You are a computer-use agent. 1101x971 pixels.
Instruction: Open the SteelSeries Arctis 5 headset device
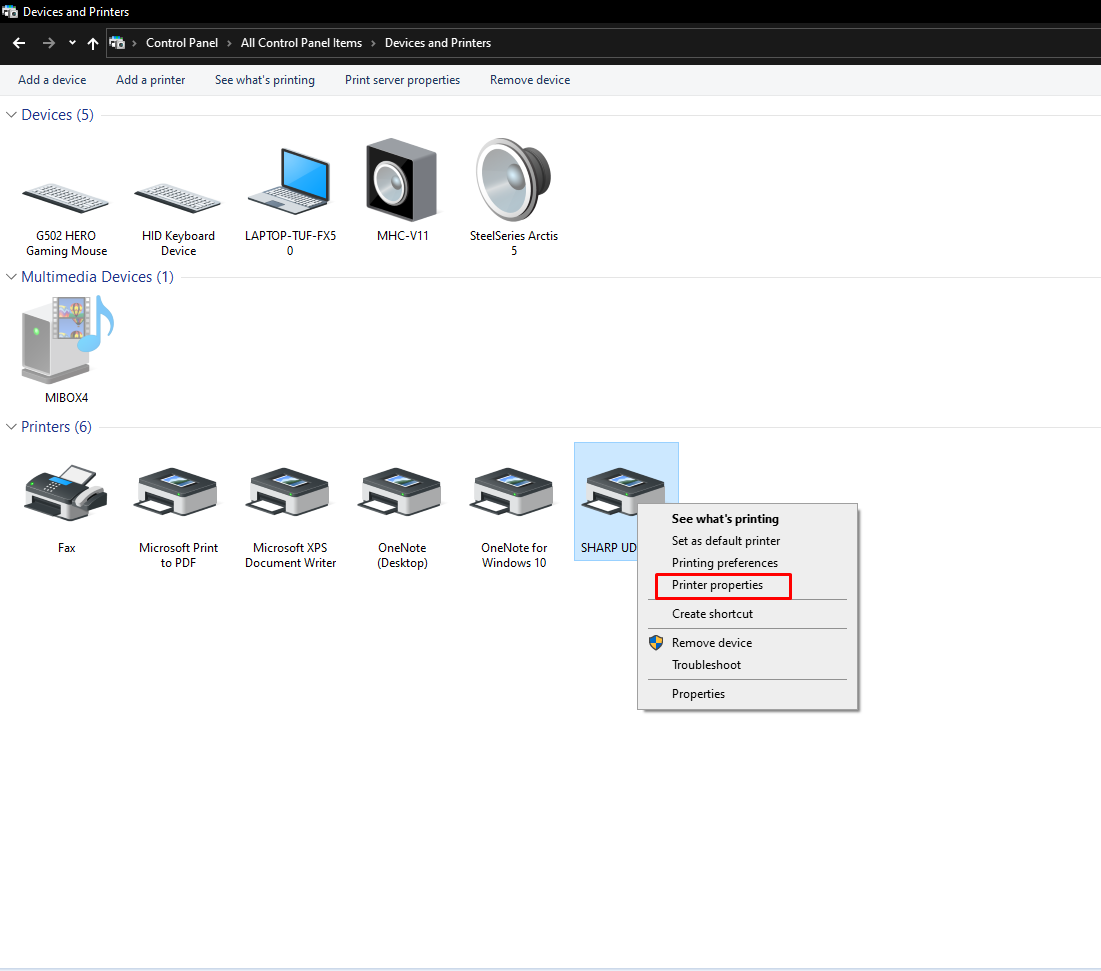click(x=514, y=185)
